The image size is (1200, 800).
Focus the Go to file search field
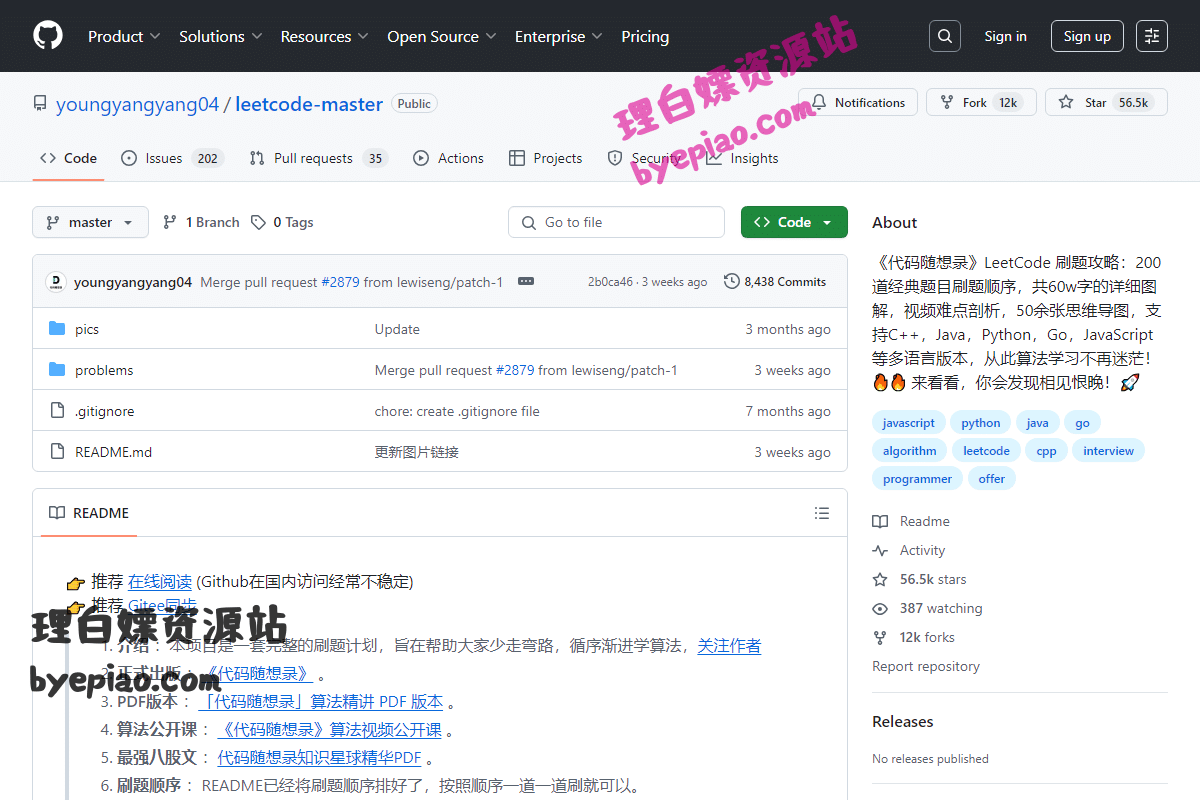click(x=616, y=222)
